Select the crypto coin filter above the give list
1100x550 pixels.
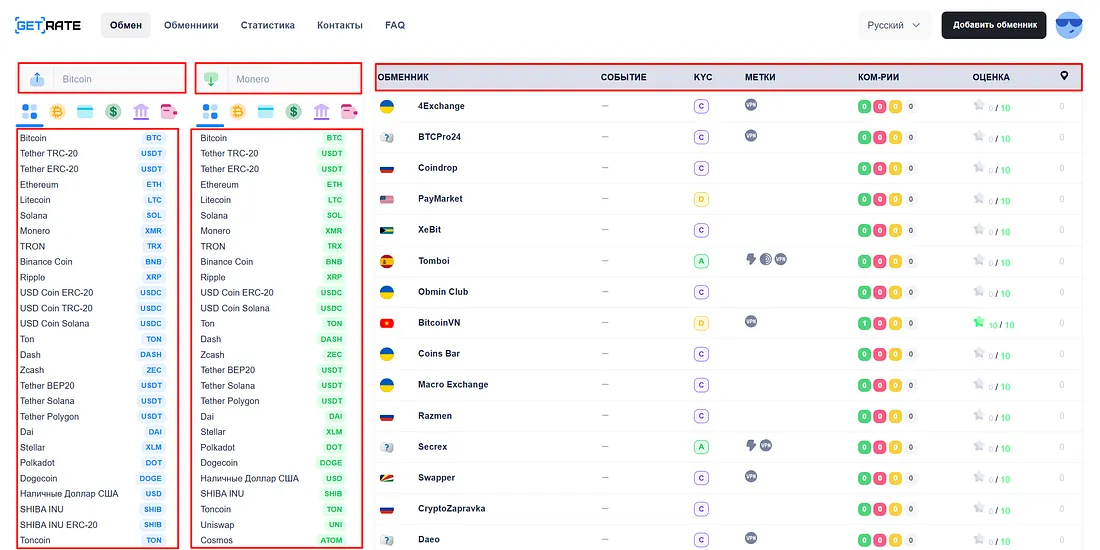(x=58, y=111)
